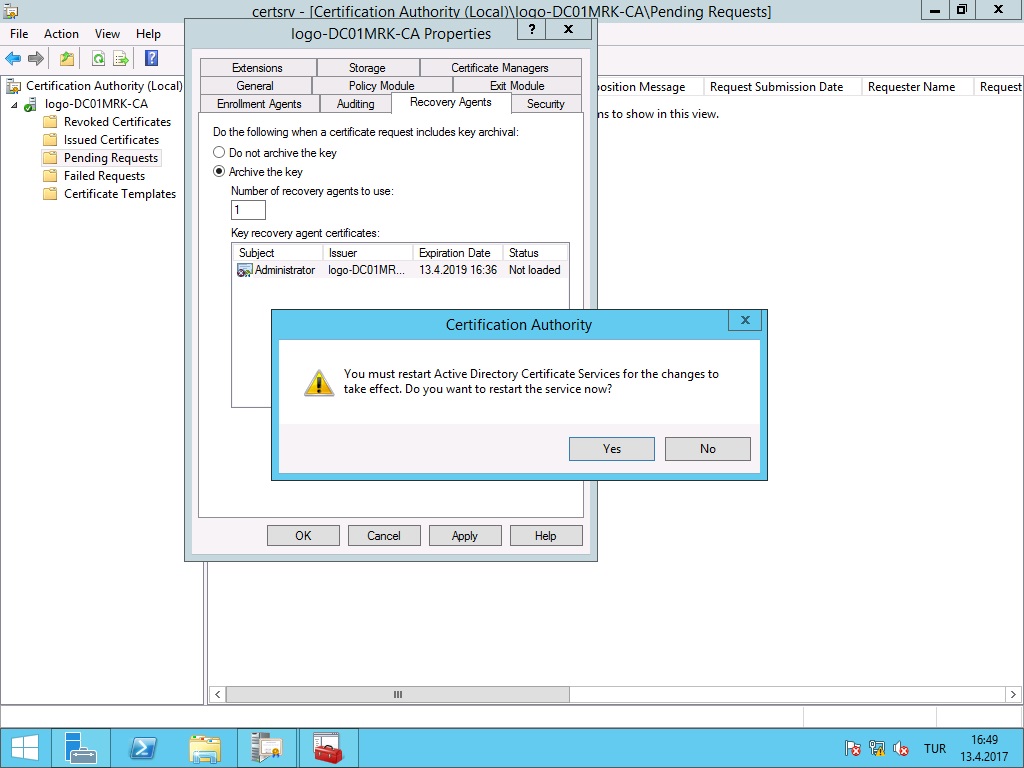This screenshot has height=768, width=1024.
Task: Click the Request Submission Date column header
Action: (x=782, y=87)
